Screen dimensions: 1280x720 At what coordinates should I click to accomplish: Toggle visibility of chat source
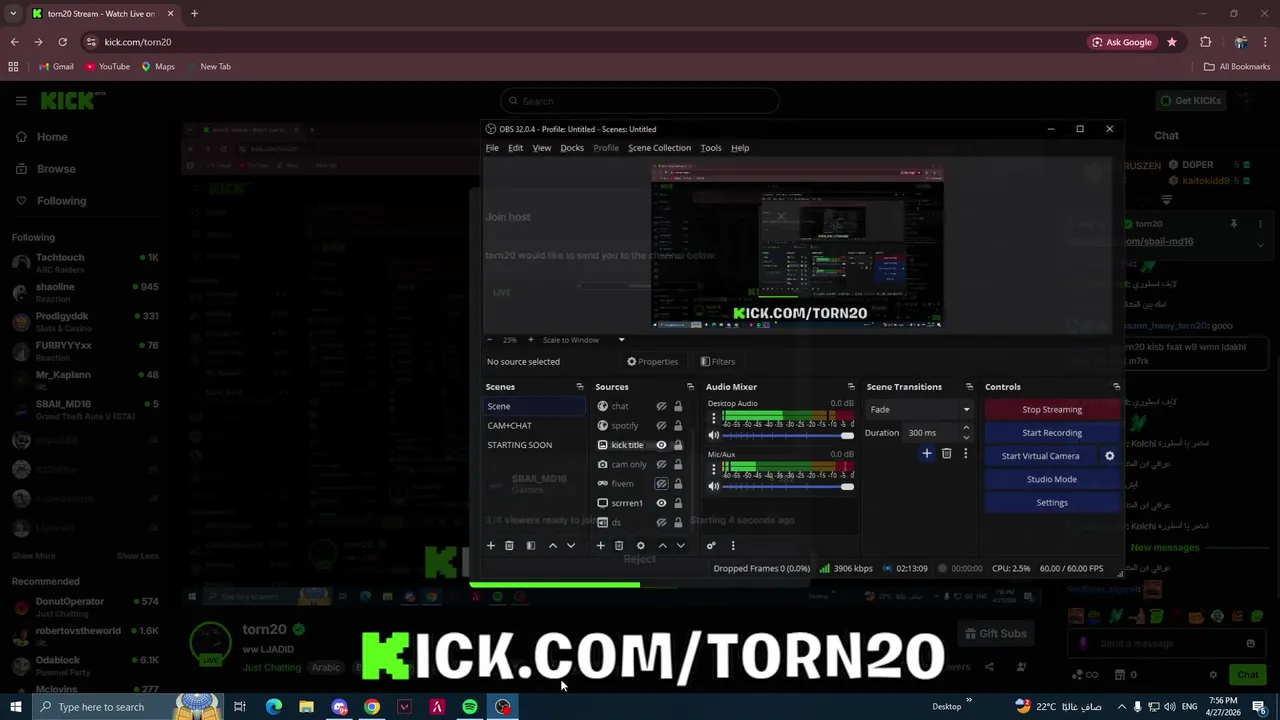coord(661,406)
